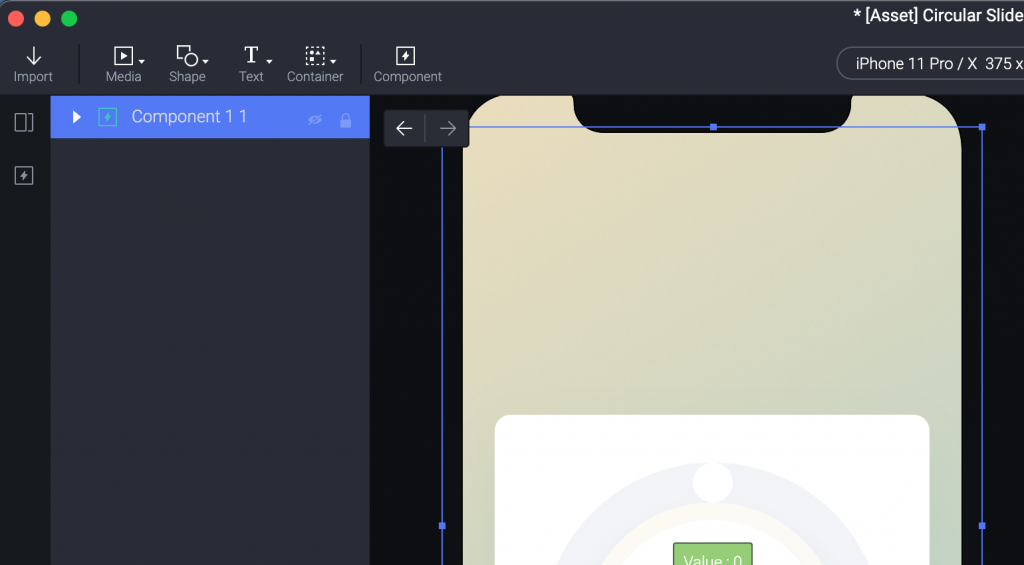Image resolution: width=1024 pixels, height=565 pixels.
Task: Toggle the lock on Component 1 1
Action: tap(345, 120)
